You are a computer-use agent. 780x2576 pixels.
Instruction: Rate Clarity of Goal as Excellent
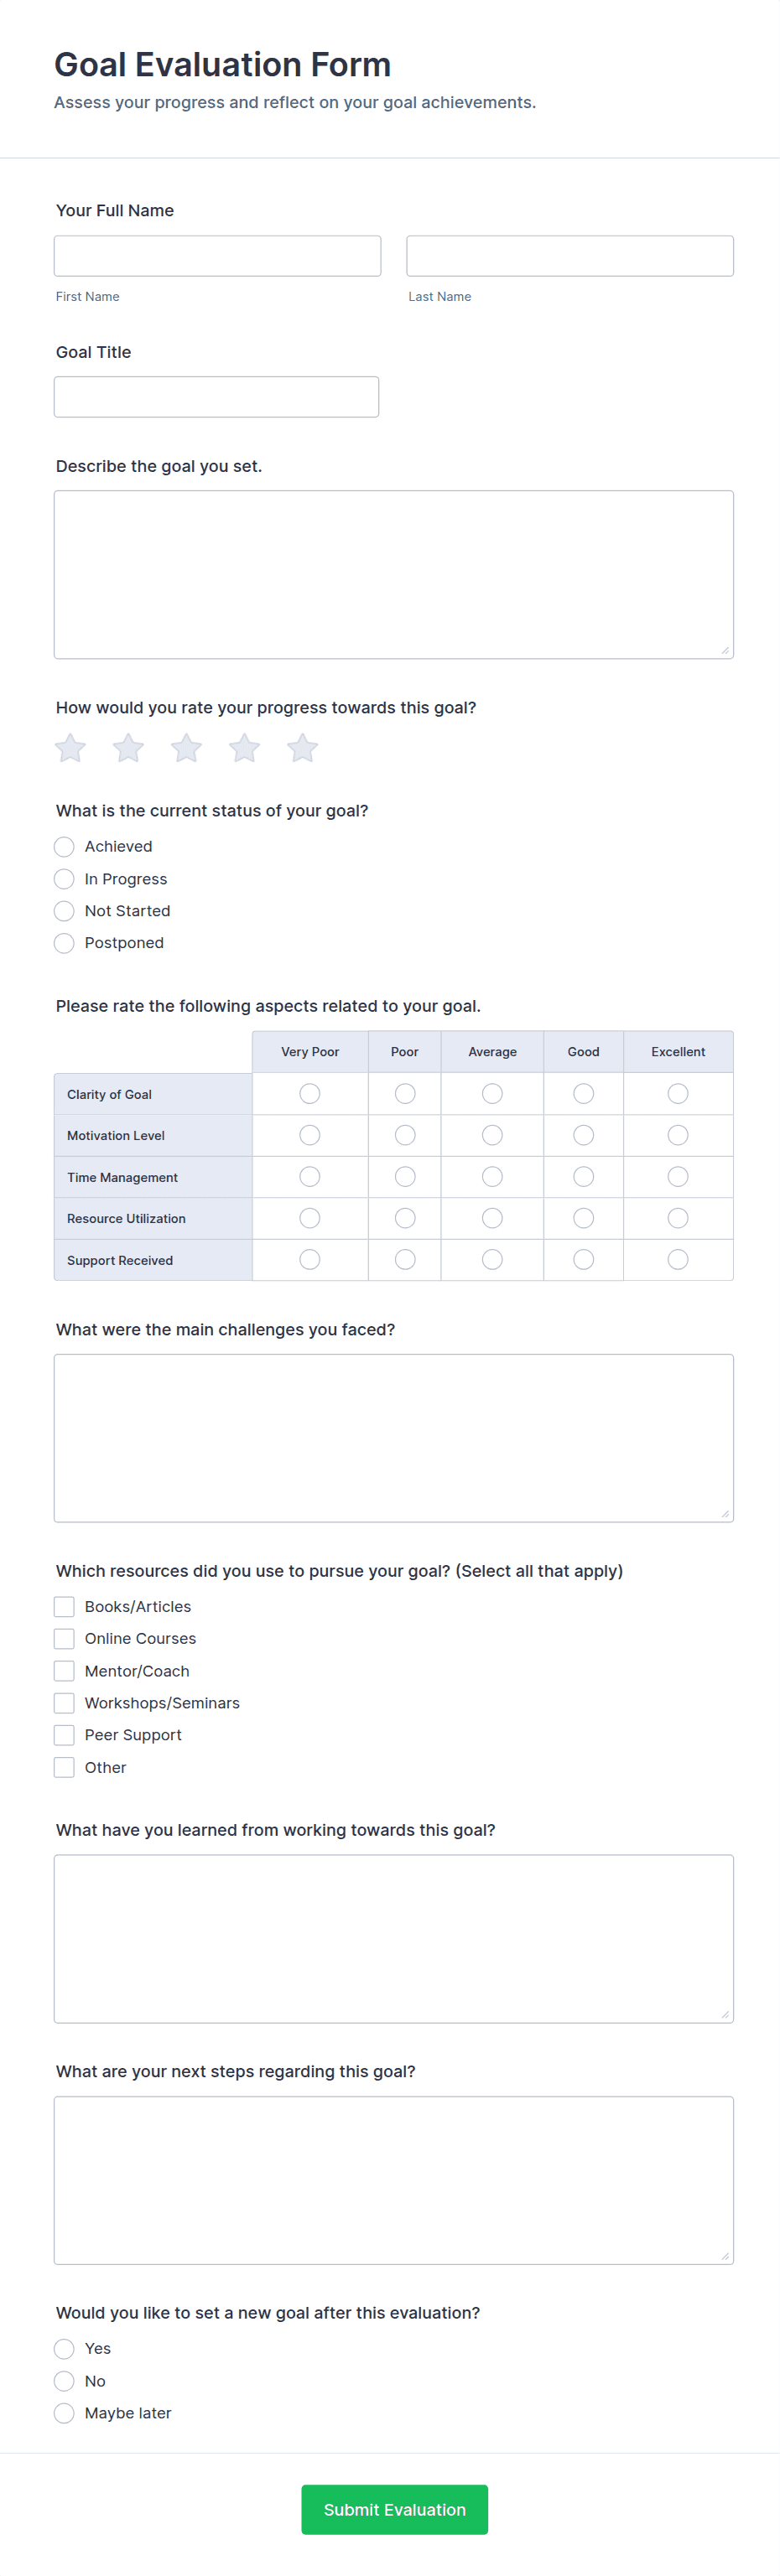678,1094
